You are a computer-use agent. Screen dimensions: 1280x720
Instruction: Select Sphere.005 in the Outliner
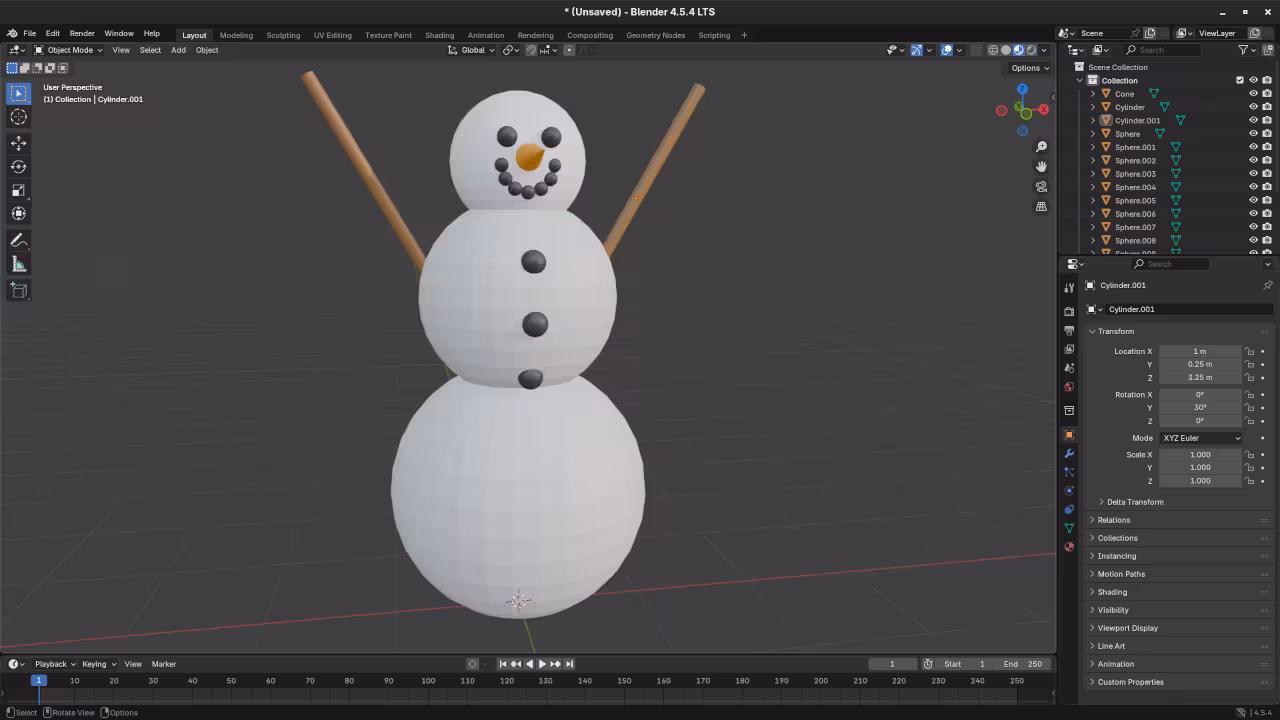click(1134, 200)
